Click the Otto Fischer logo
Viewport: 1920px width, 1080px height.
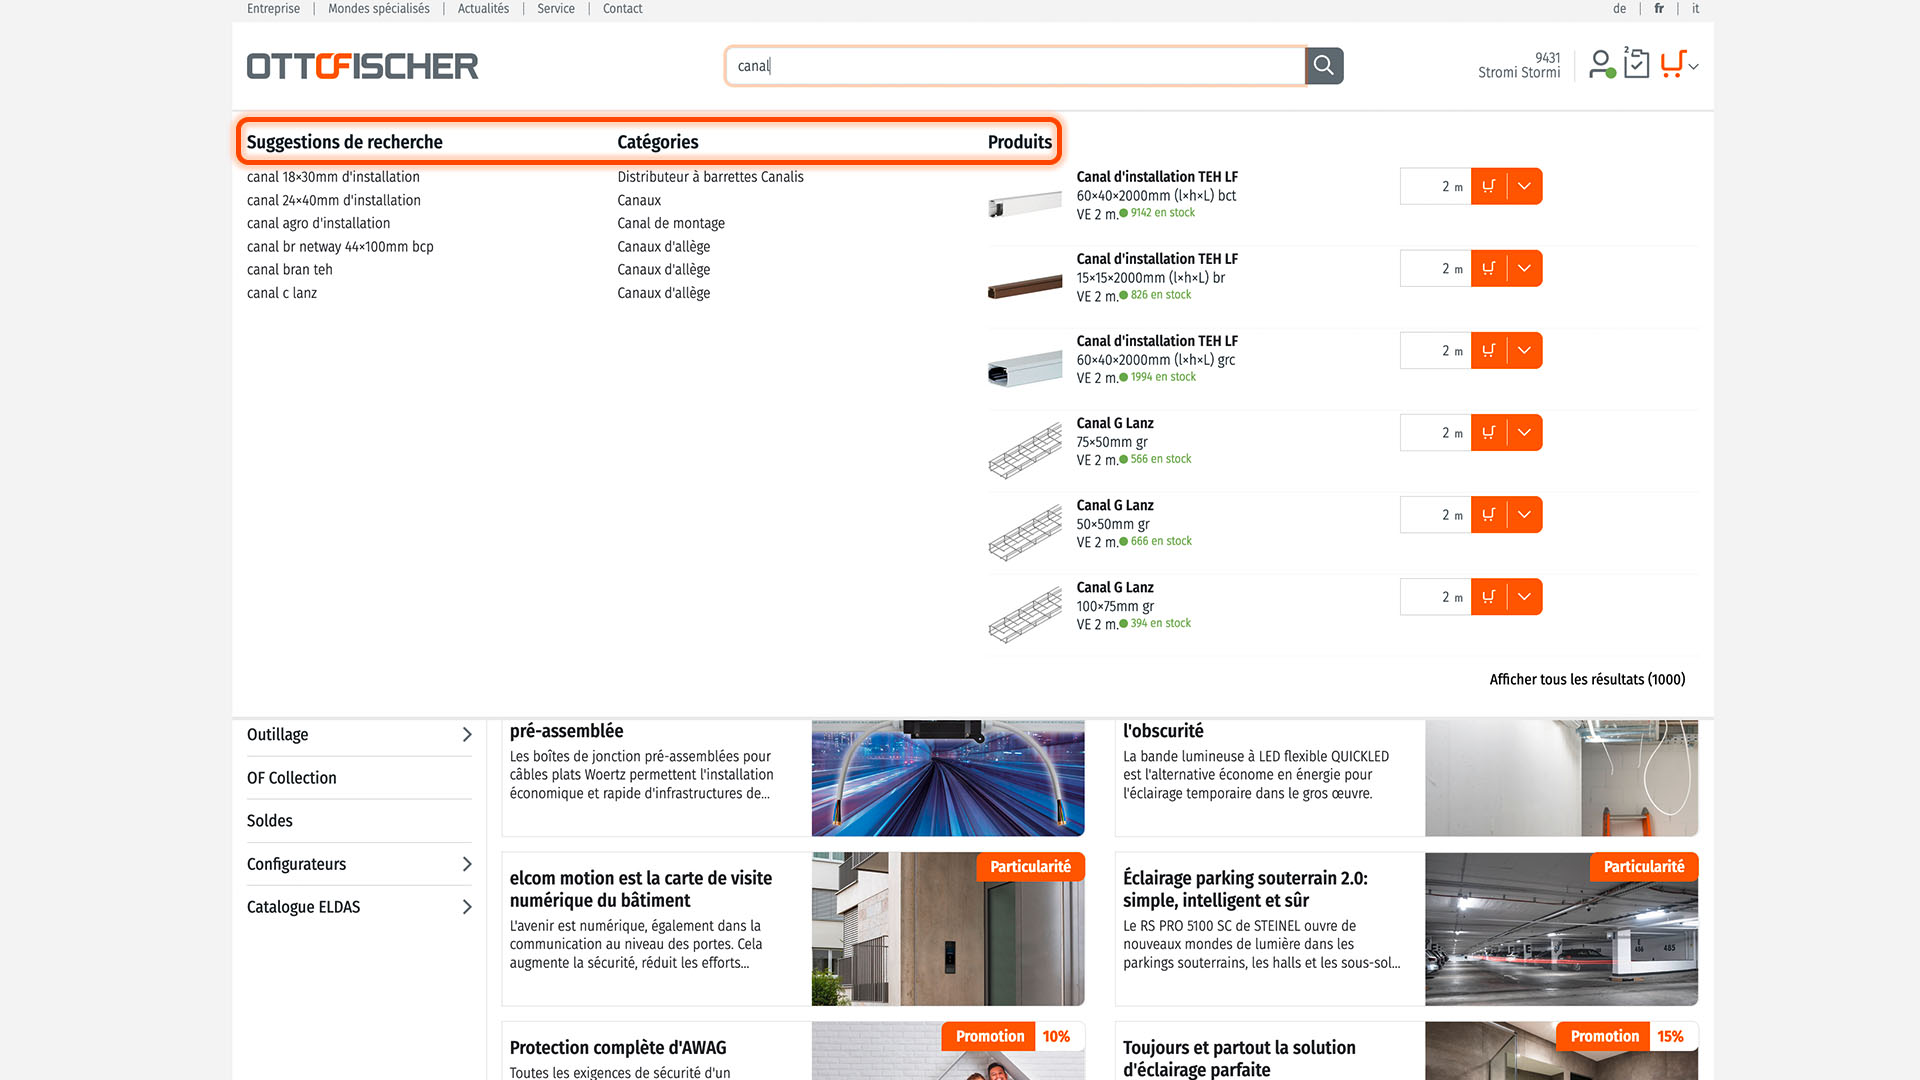362,66
